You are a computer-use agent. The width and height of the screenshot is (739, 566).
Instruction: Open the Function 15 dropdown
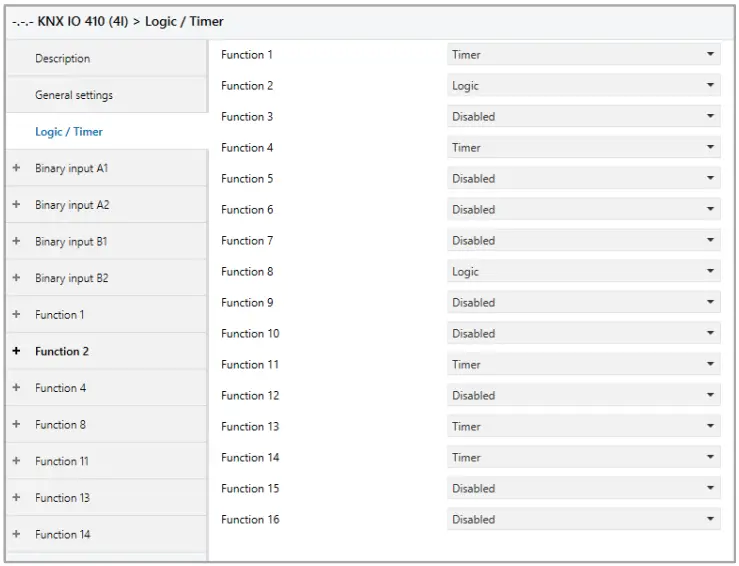[x=583, y=488]
